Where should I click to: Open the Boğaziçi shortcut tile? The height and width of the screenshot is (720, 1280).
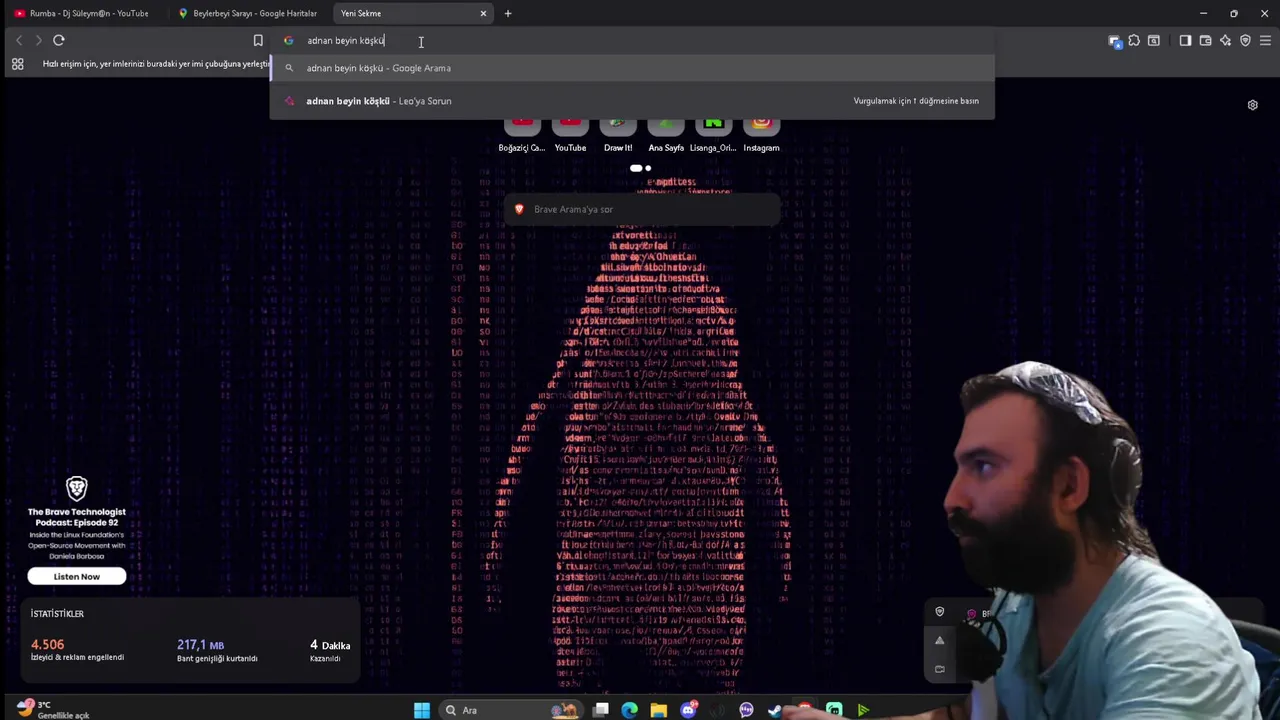(522, 135)
